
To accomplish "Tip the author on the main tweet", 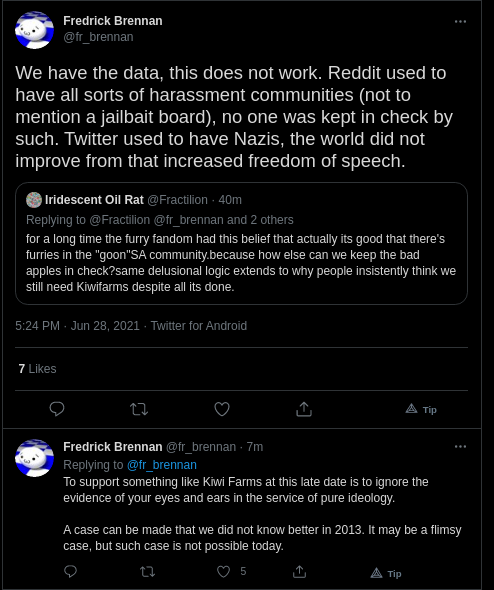I will [x=421, y=409].
